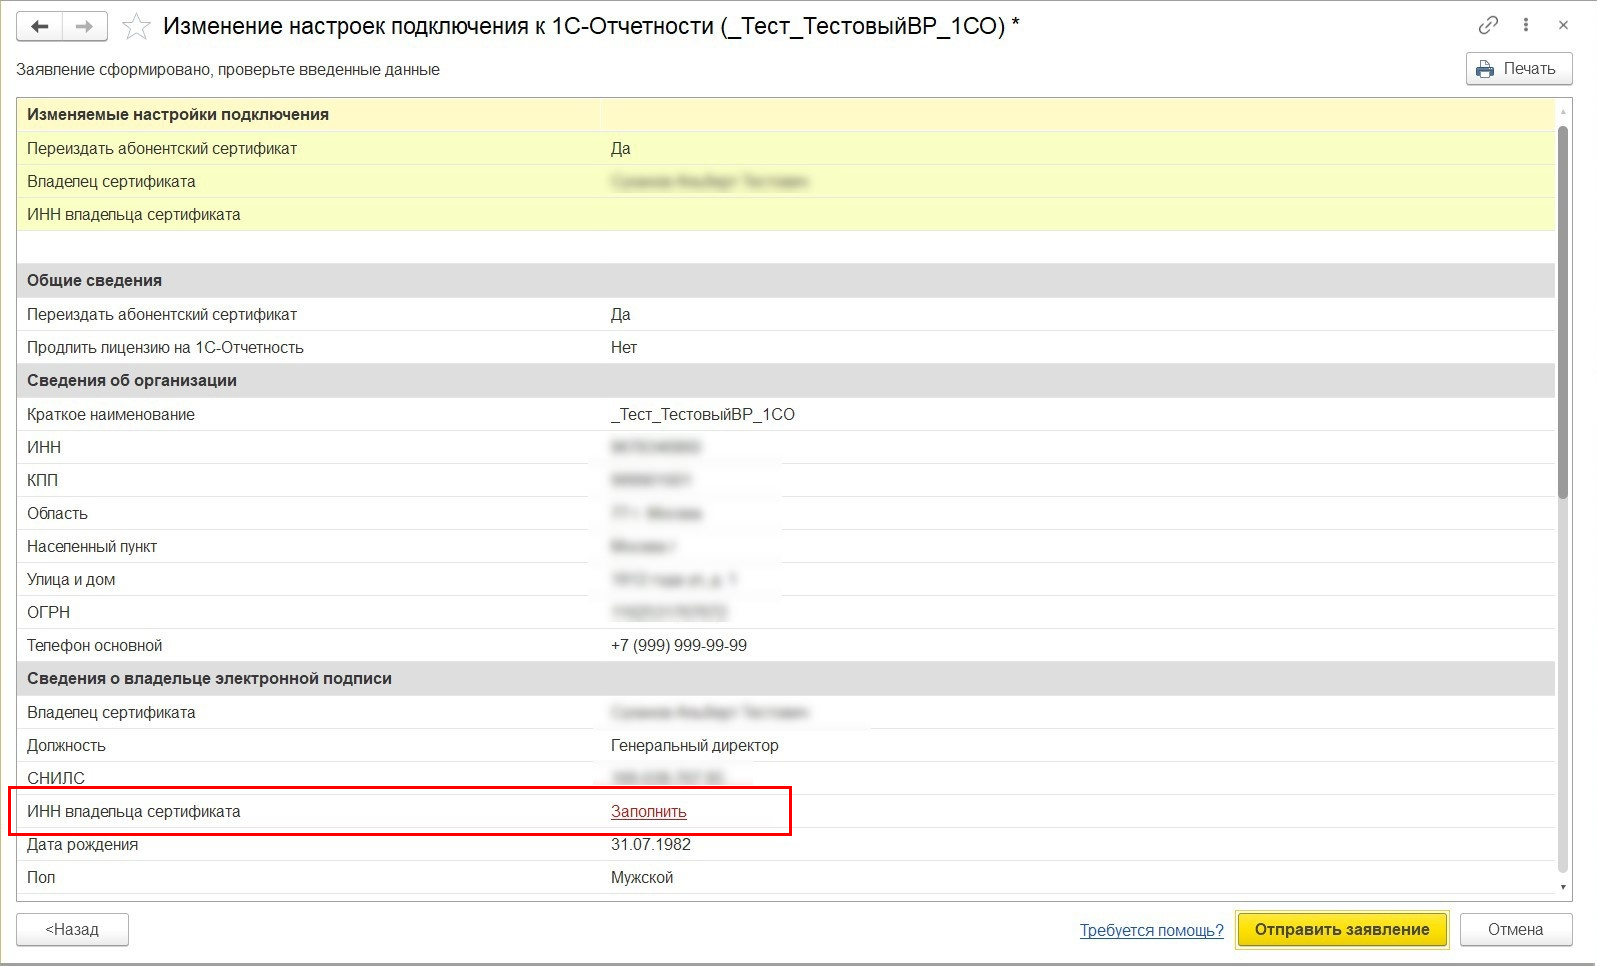This screenshot has height=966, width=1597.
Task: Click the vertical scrollbar thumb
Action: click(1563, 310)
